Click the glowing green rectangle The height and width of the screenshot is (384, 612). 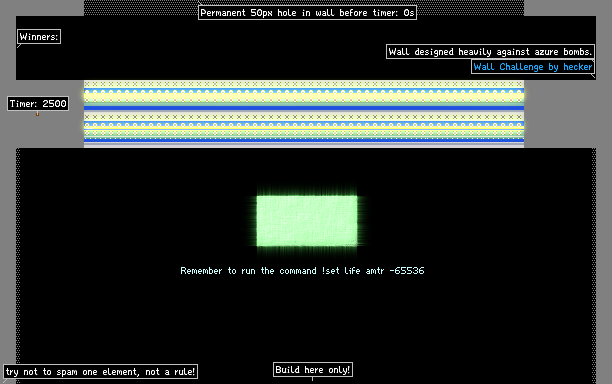point(307,221)
